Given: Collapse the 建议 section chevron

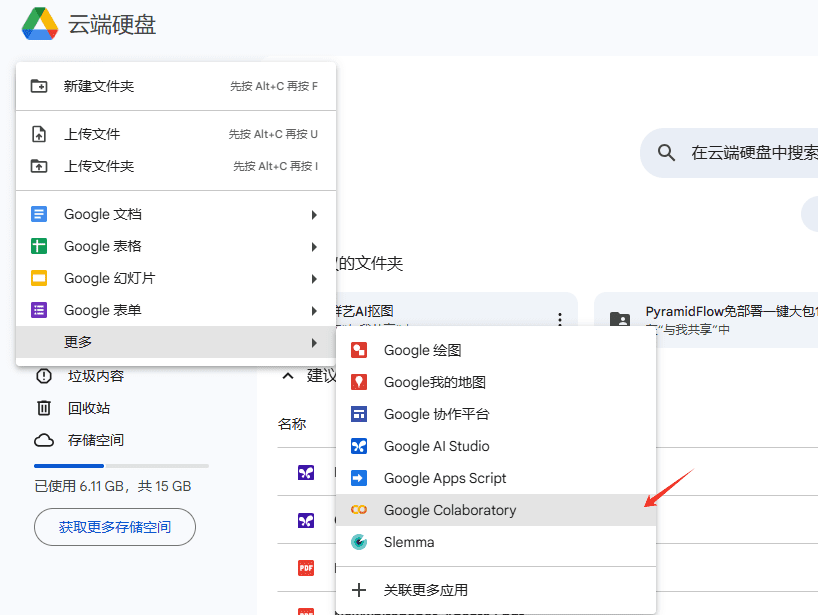Looking at the screenshot, I should [288, 376].
